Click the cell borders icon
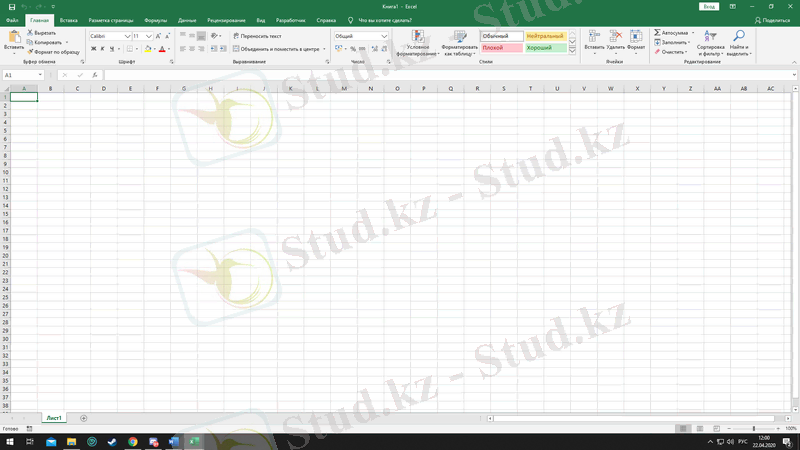The image size is (800, 450). click(x=130, y=49)
